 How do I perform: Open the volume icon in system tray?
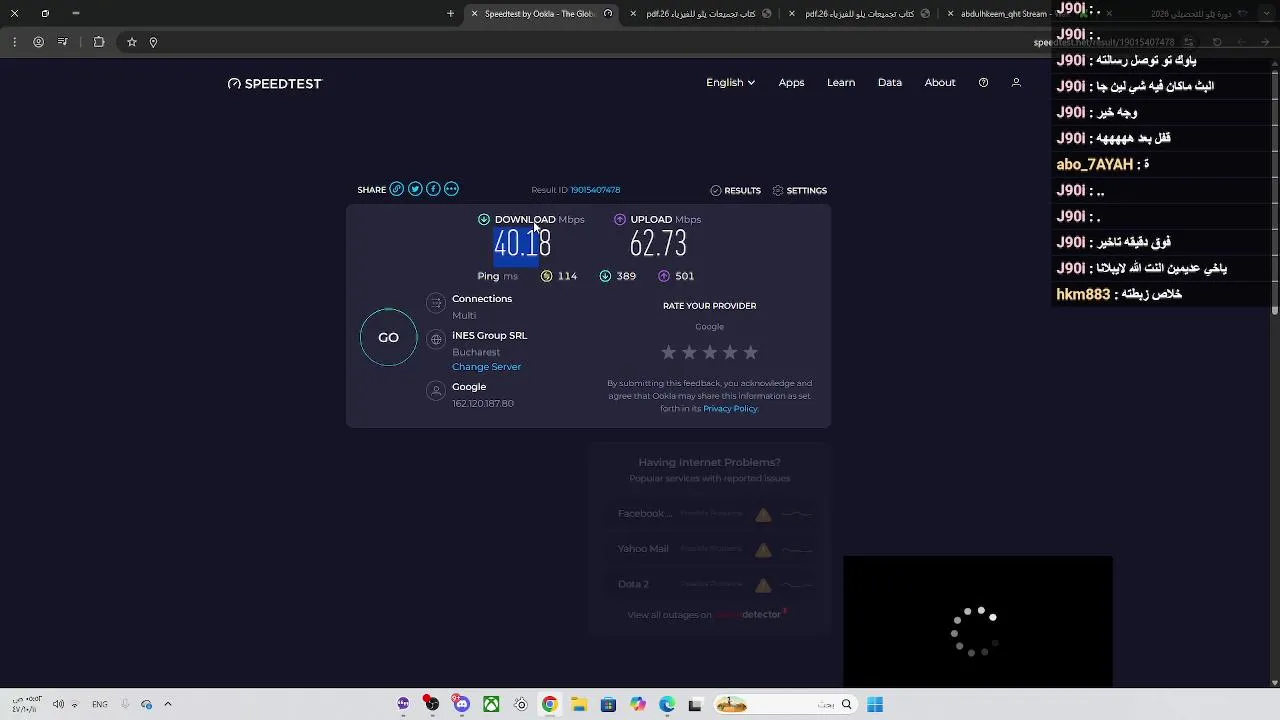[x=58, y=704]
